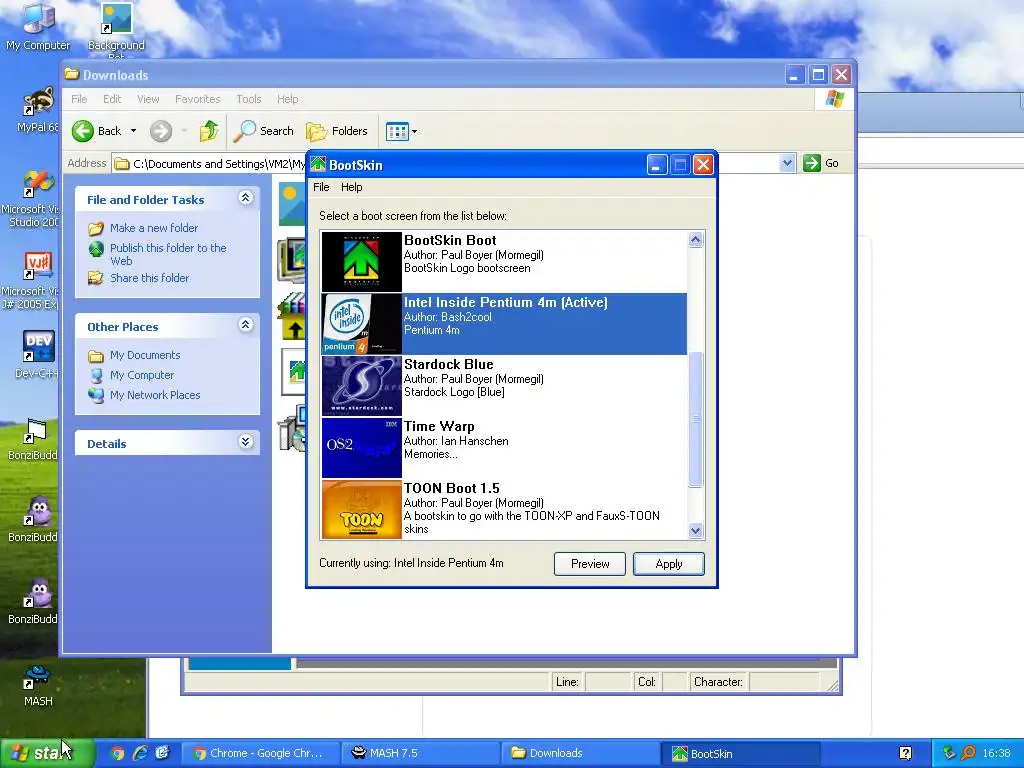The height and width of the screenshot is (768, 1024).
Task: Open the Downloads window View menu
Action: click(148, 99)
